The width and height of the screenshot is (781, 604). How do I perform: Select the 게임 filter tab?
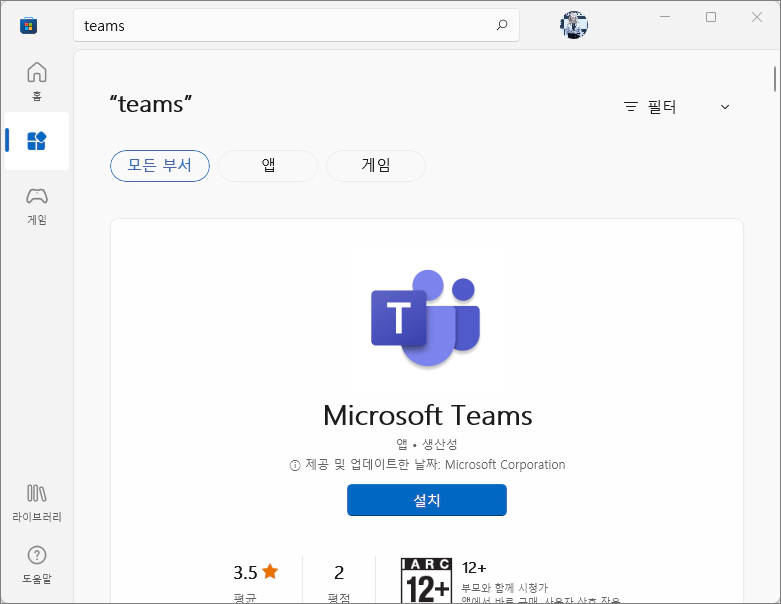tap(376, 166)
